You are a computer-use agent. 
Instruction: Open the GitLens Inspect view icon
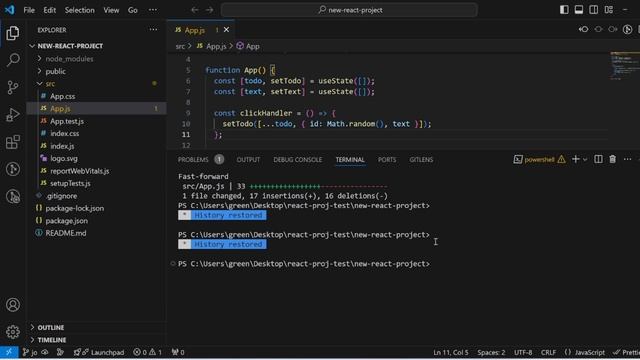tap(13, 196)
